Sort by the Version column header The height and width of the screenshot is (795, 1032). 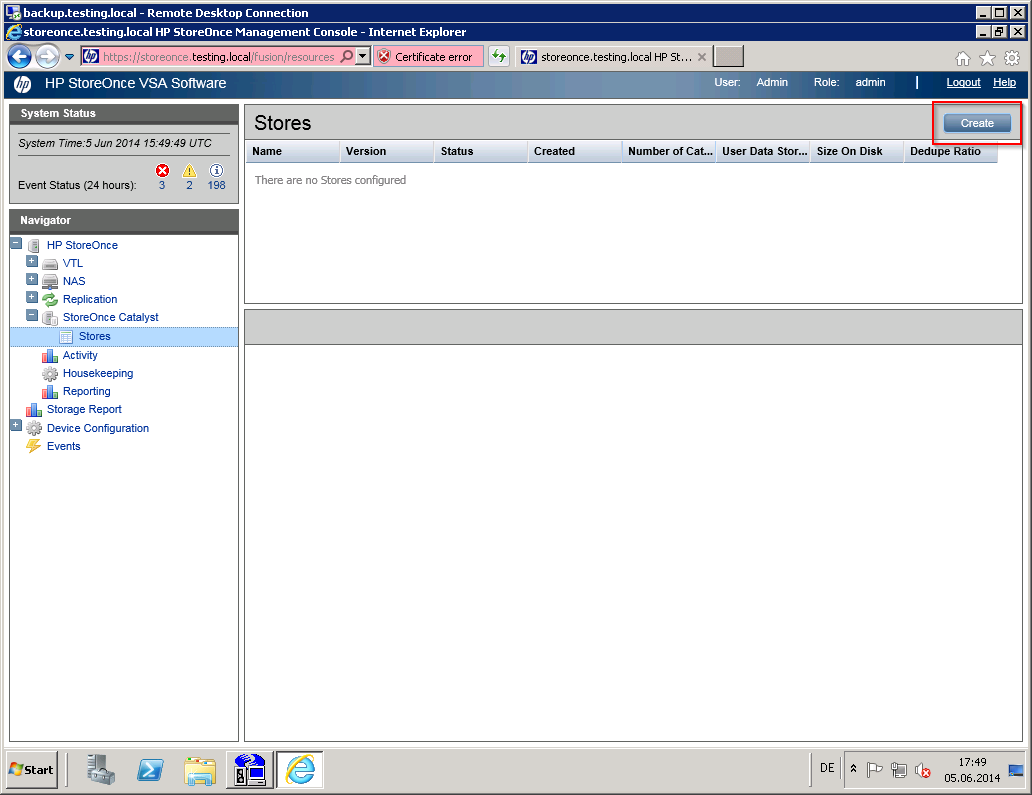(x=387, y=151)
